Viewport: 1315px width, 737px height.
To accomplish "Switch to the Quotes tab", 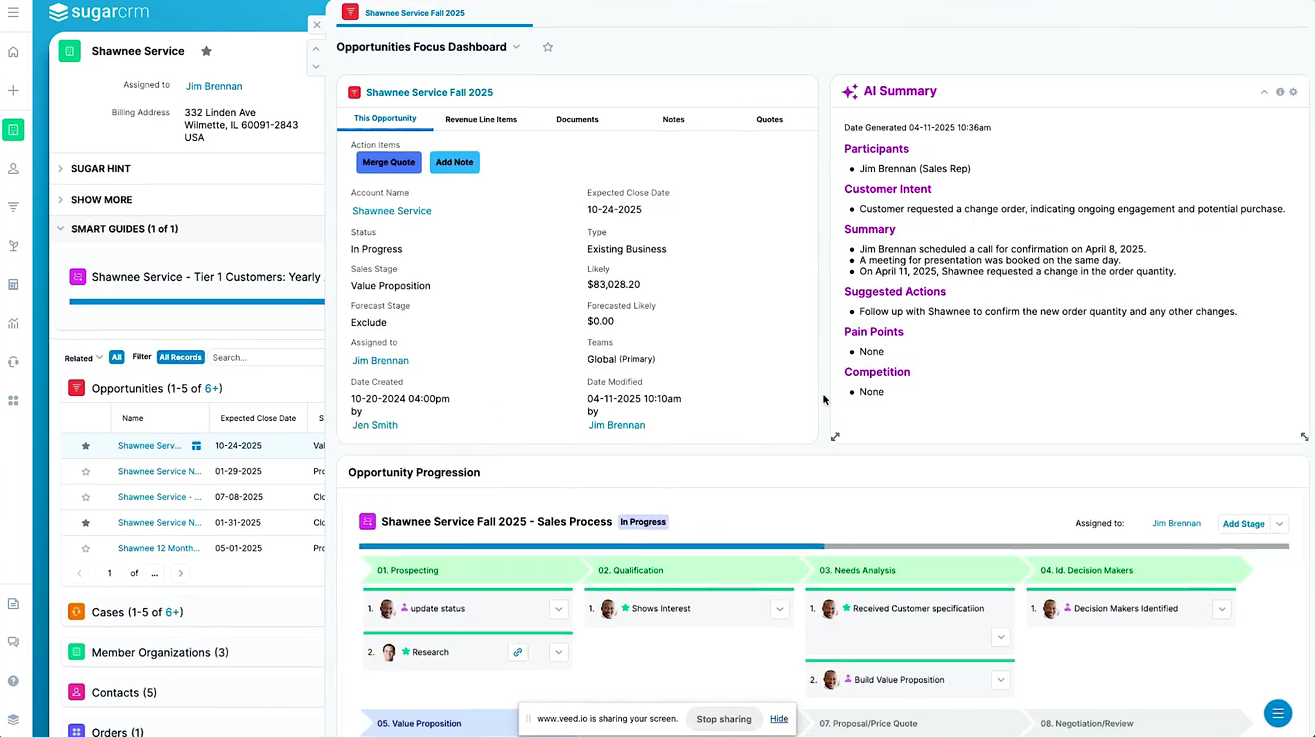I will tap(769, 119).
